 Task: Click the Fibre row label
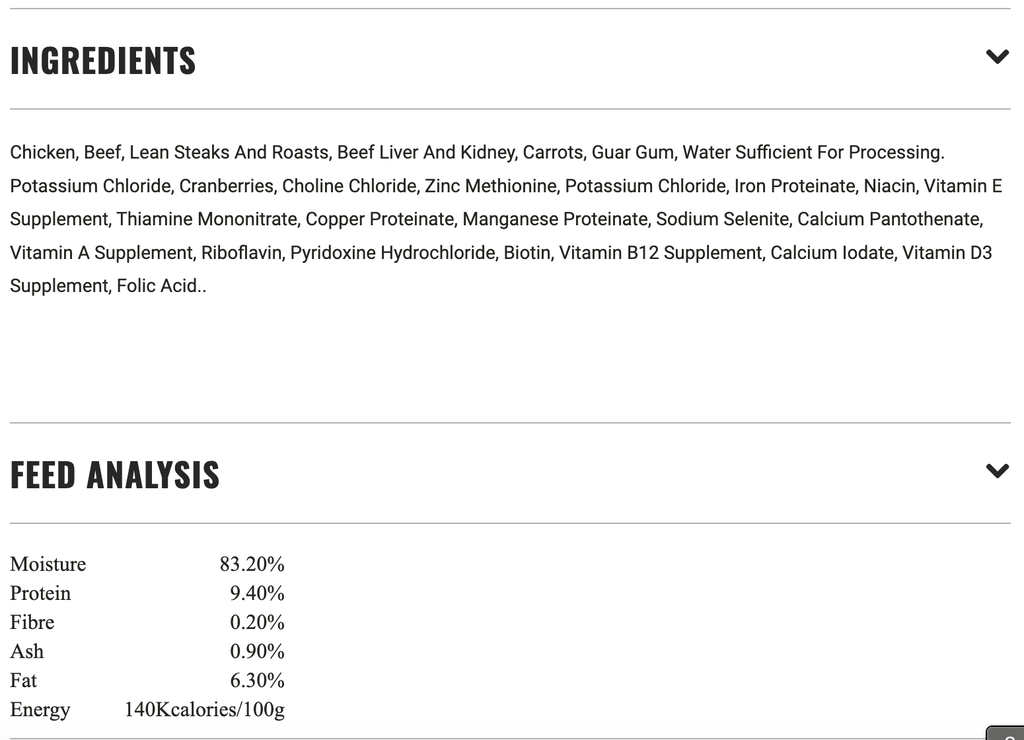pyautogui.click(x=32, y=622)
